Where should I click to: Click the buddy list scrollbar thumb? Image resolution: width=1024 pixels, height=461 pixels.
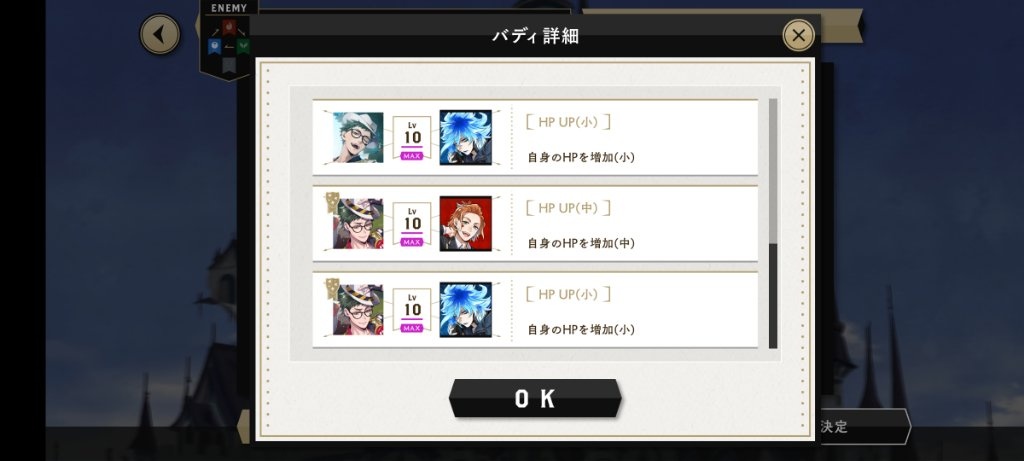(x=773, y=296)
